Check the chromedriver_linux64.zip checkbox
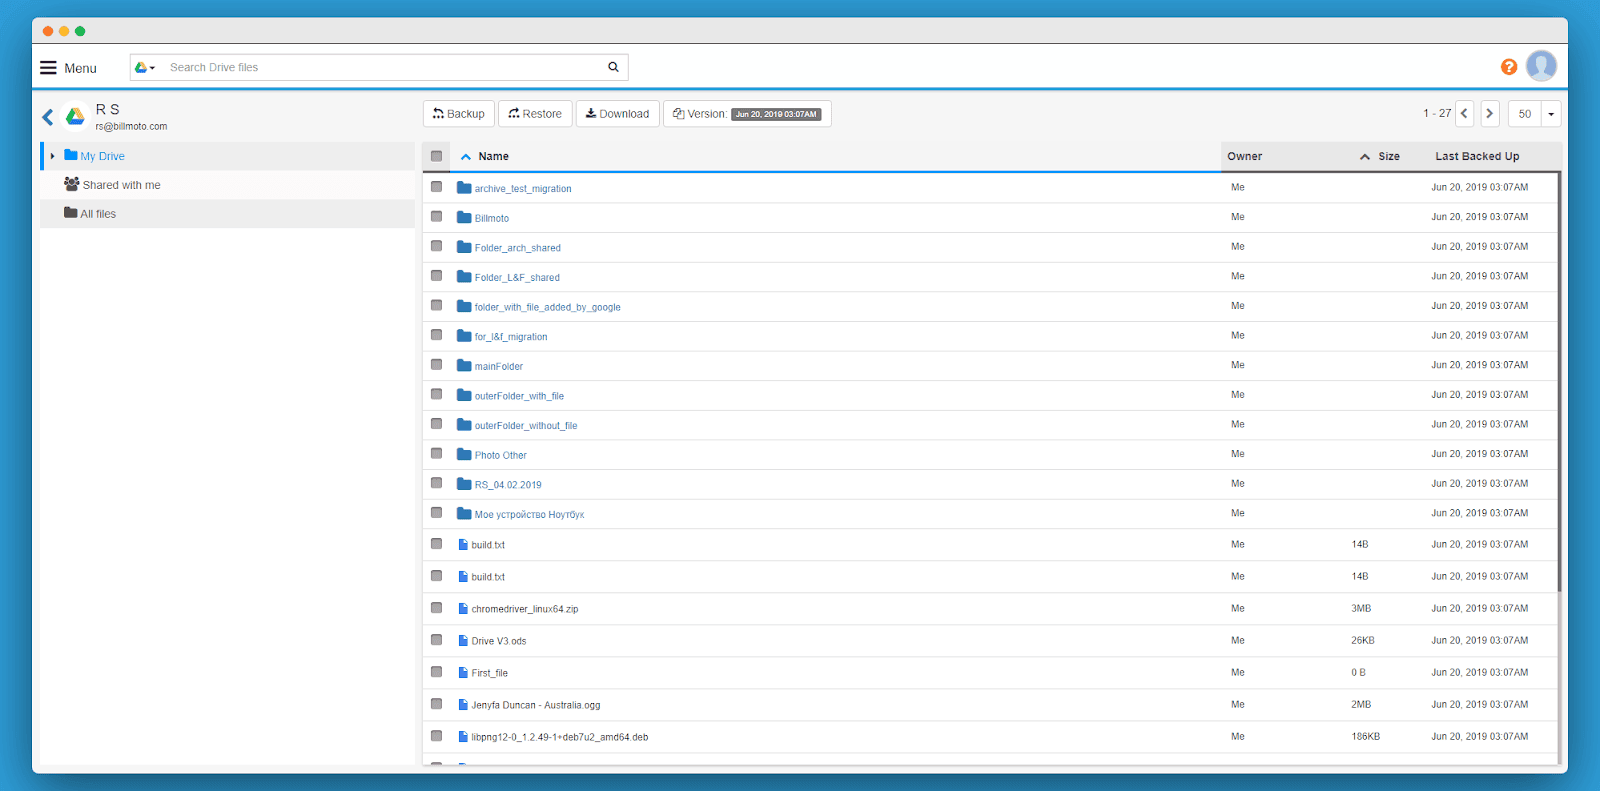Screen dimensions: 1600x791 point(436,608)
